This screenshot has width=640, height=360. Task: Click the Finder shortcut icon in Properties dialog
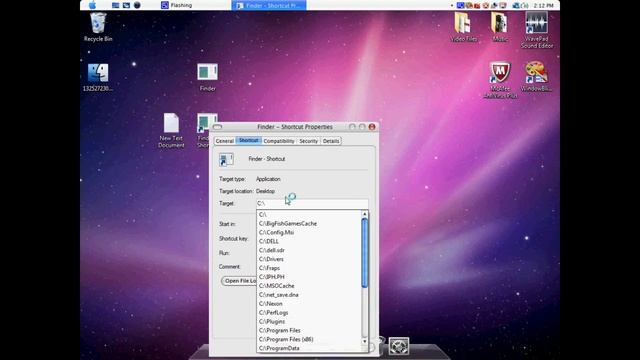click(226, 159)
